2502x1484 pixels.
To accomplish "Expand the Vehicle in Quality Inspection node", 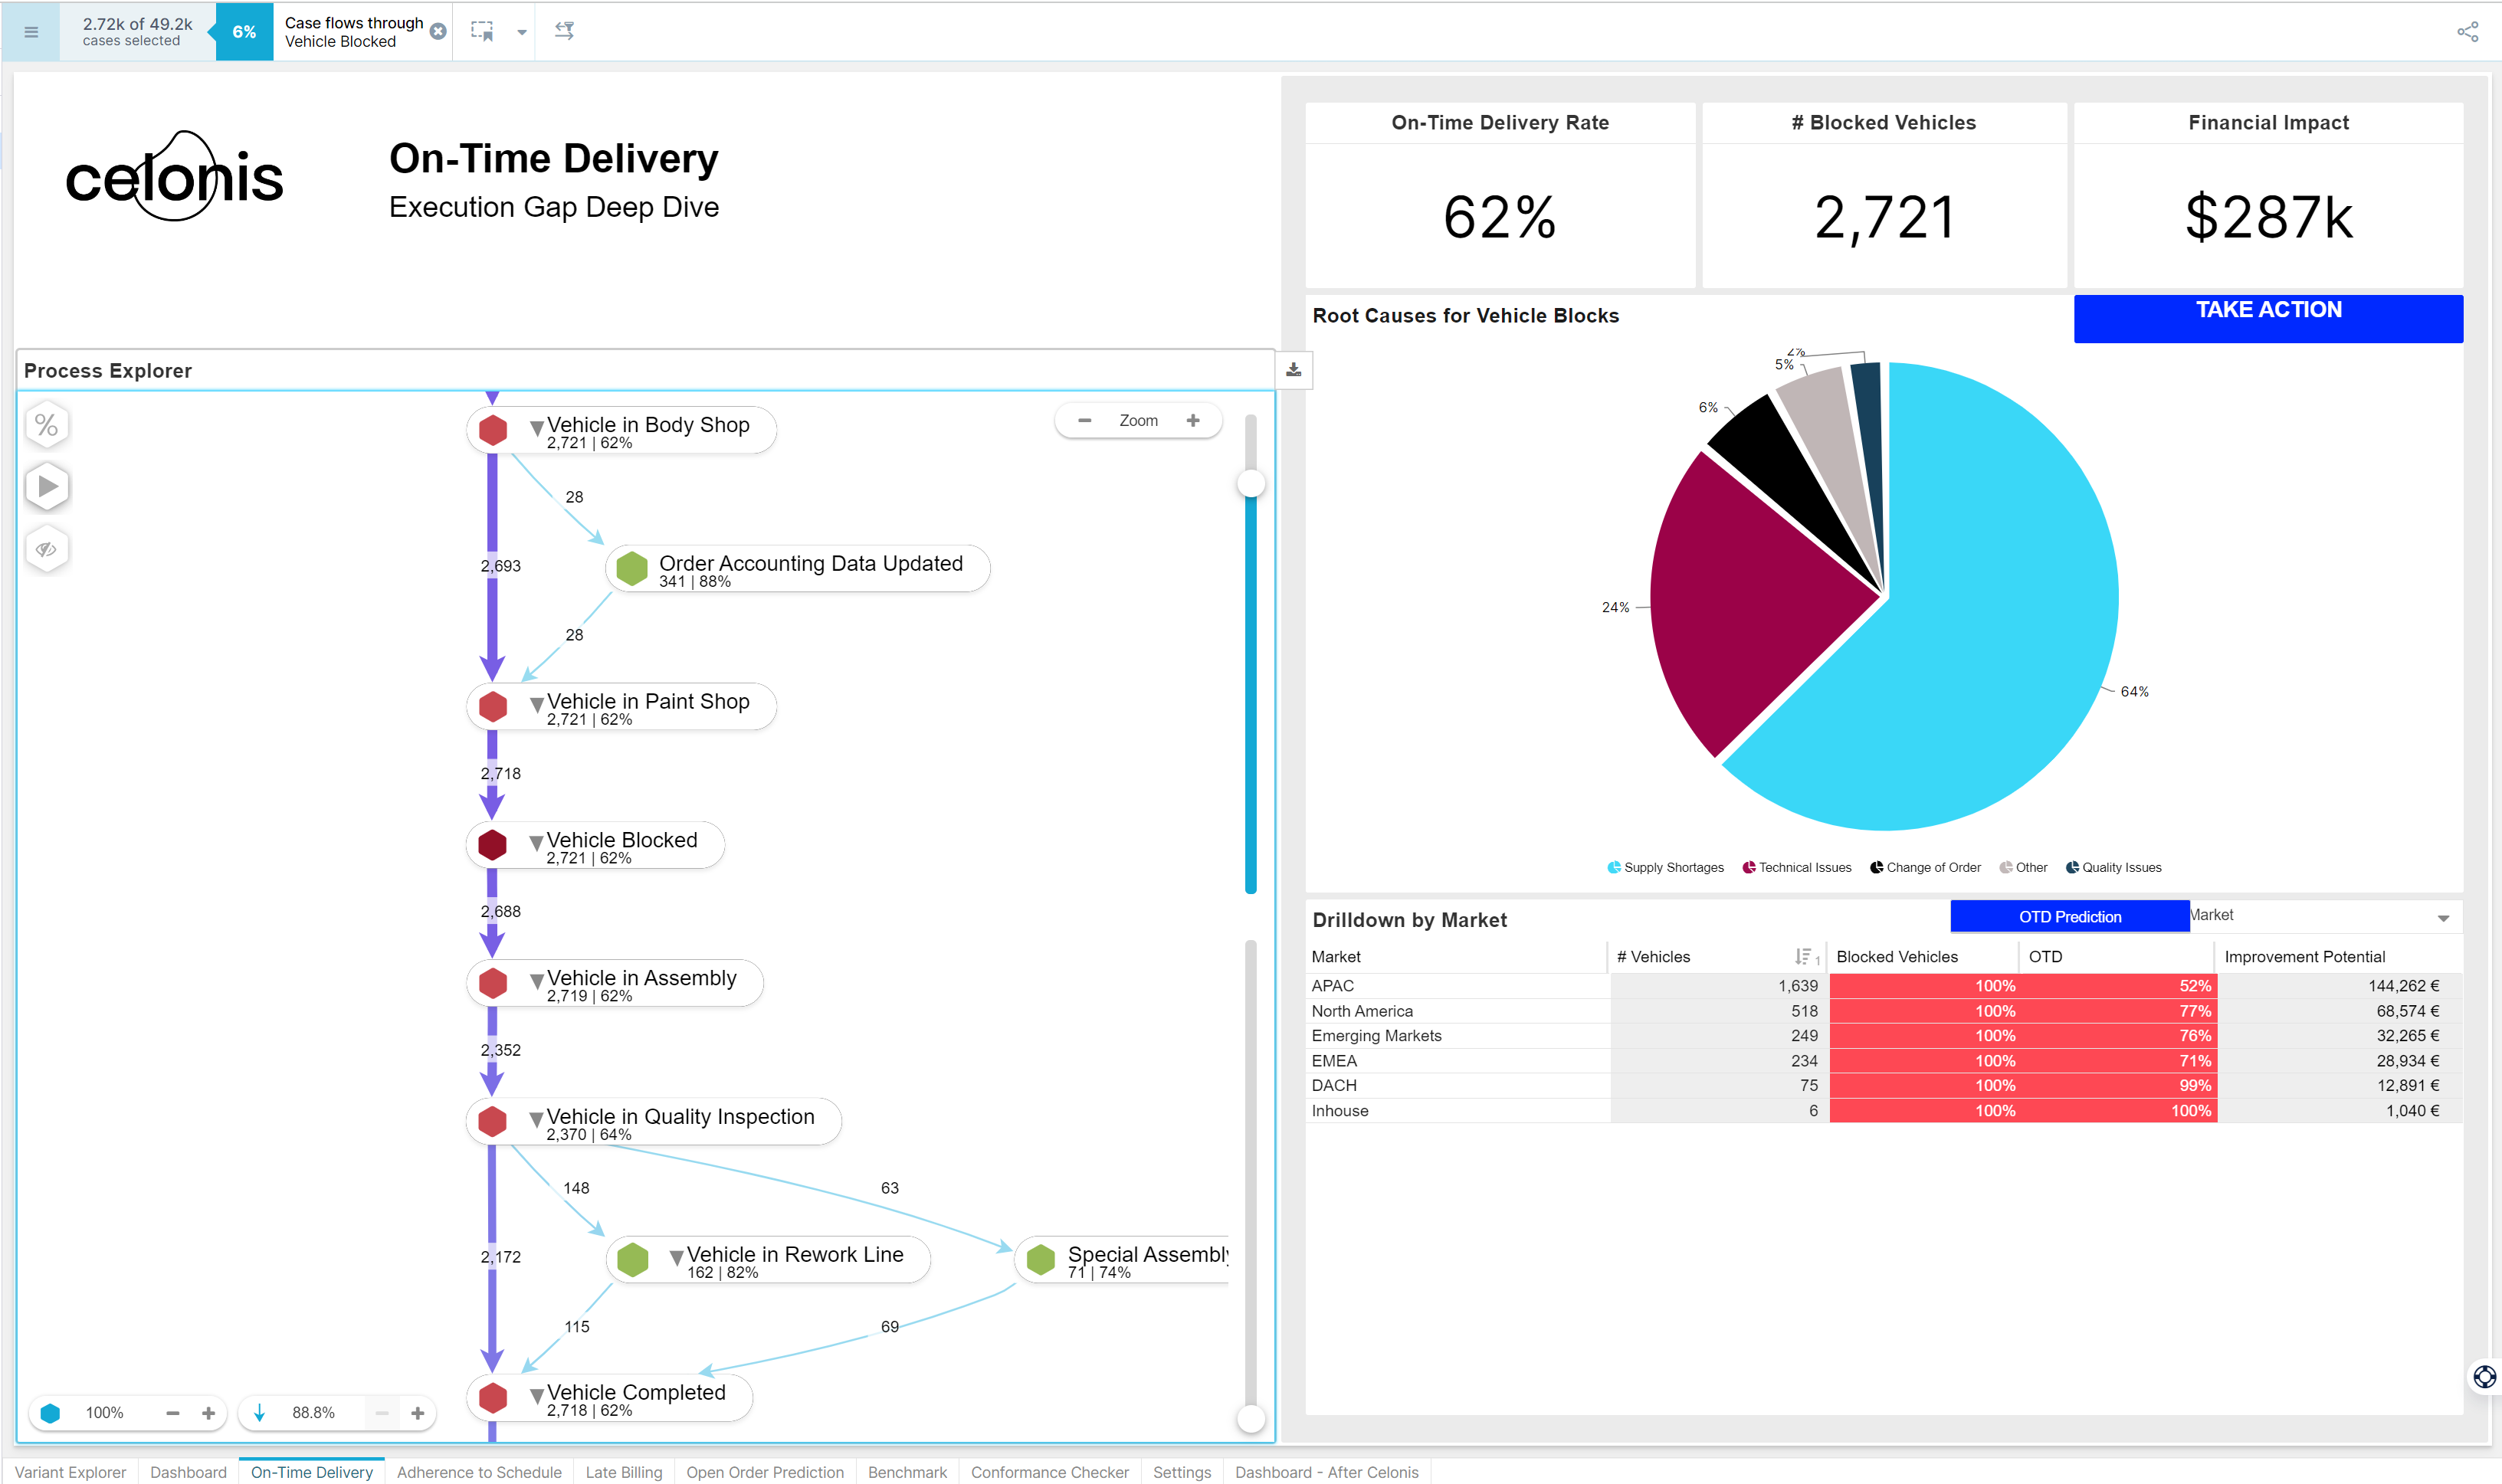I will [x=537, y=1119].
